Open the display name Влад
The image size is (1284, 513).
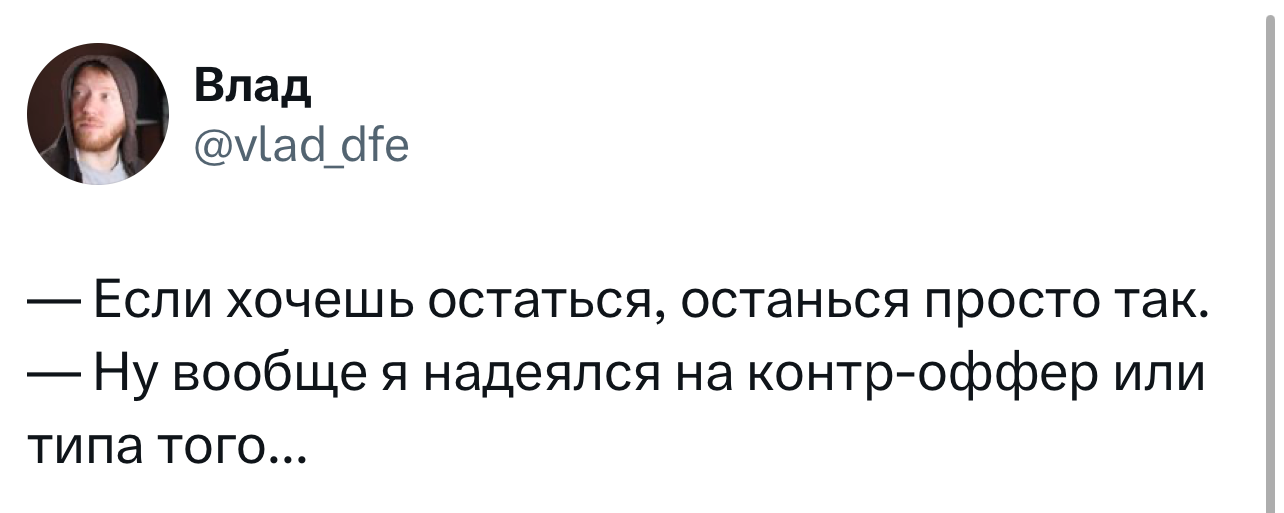coord(251,88)
